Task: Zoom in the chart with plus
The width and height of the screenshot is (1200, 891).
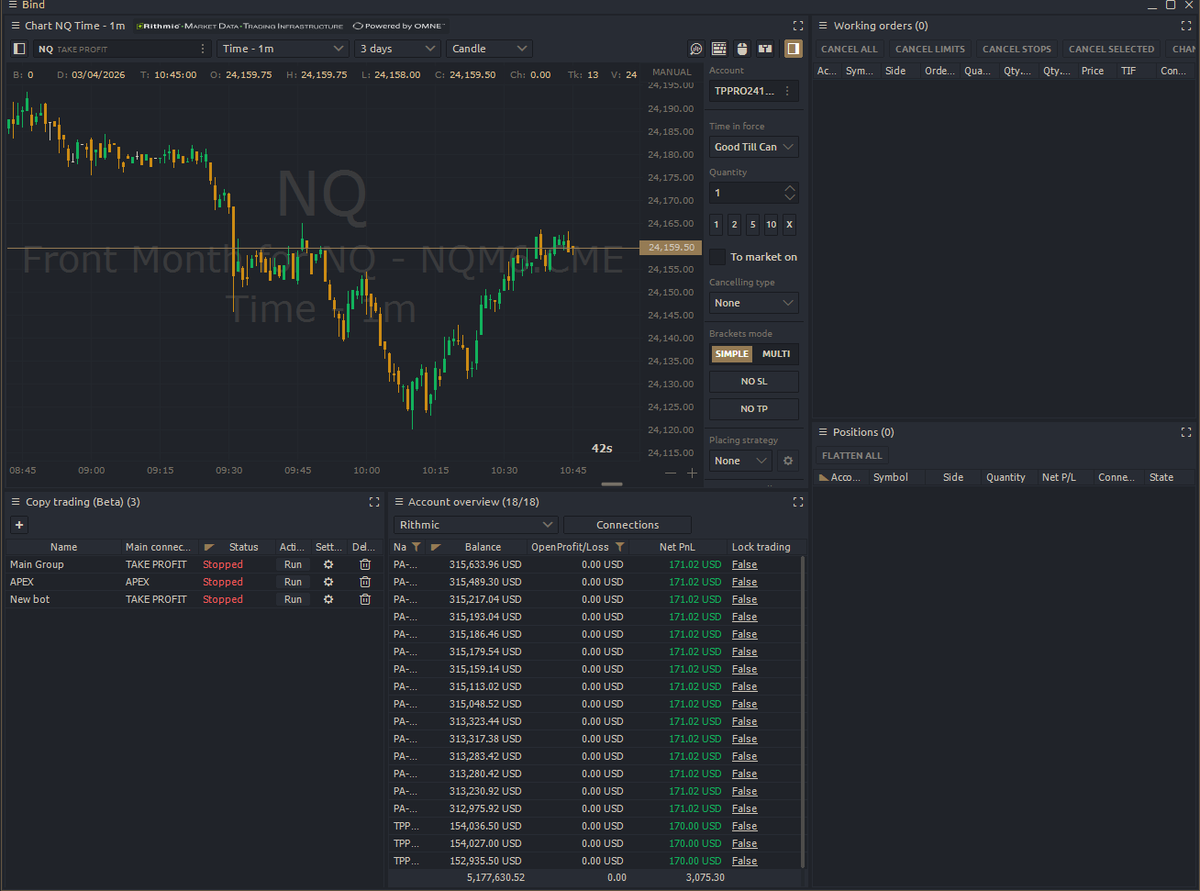Action: click(692, 473)
